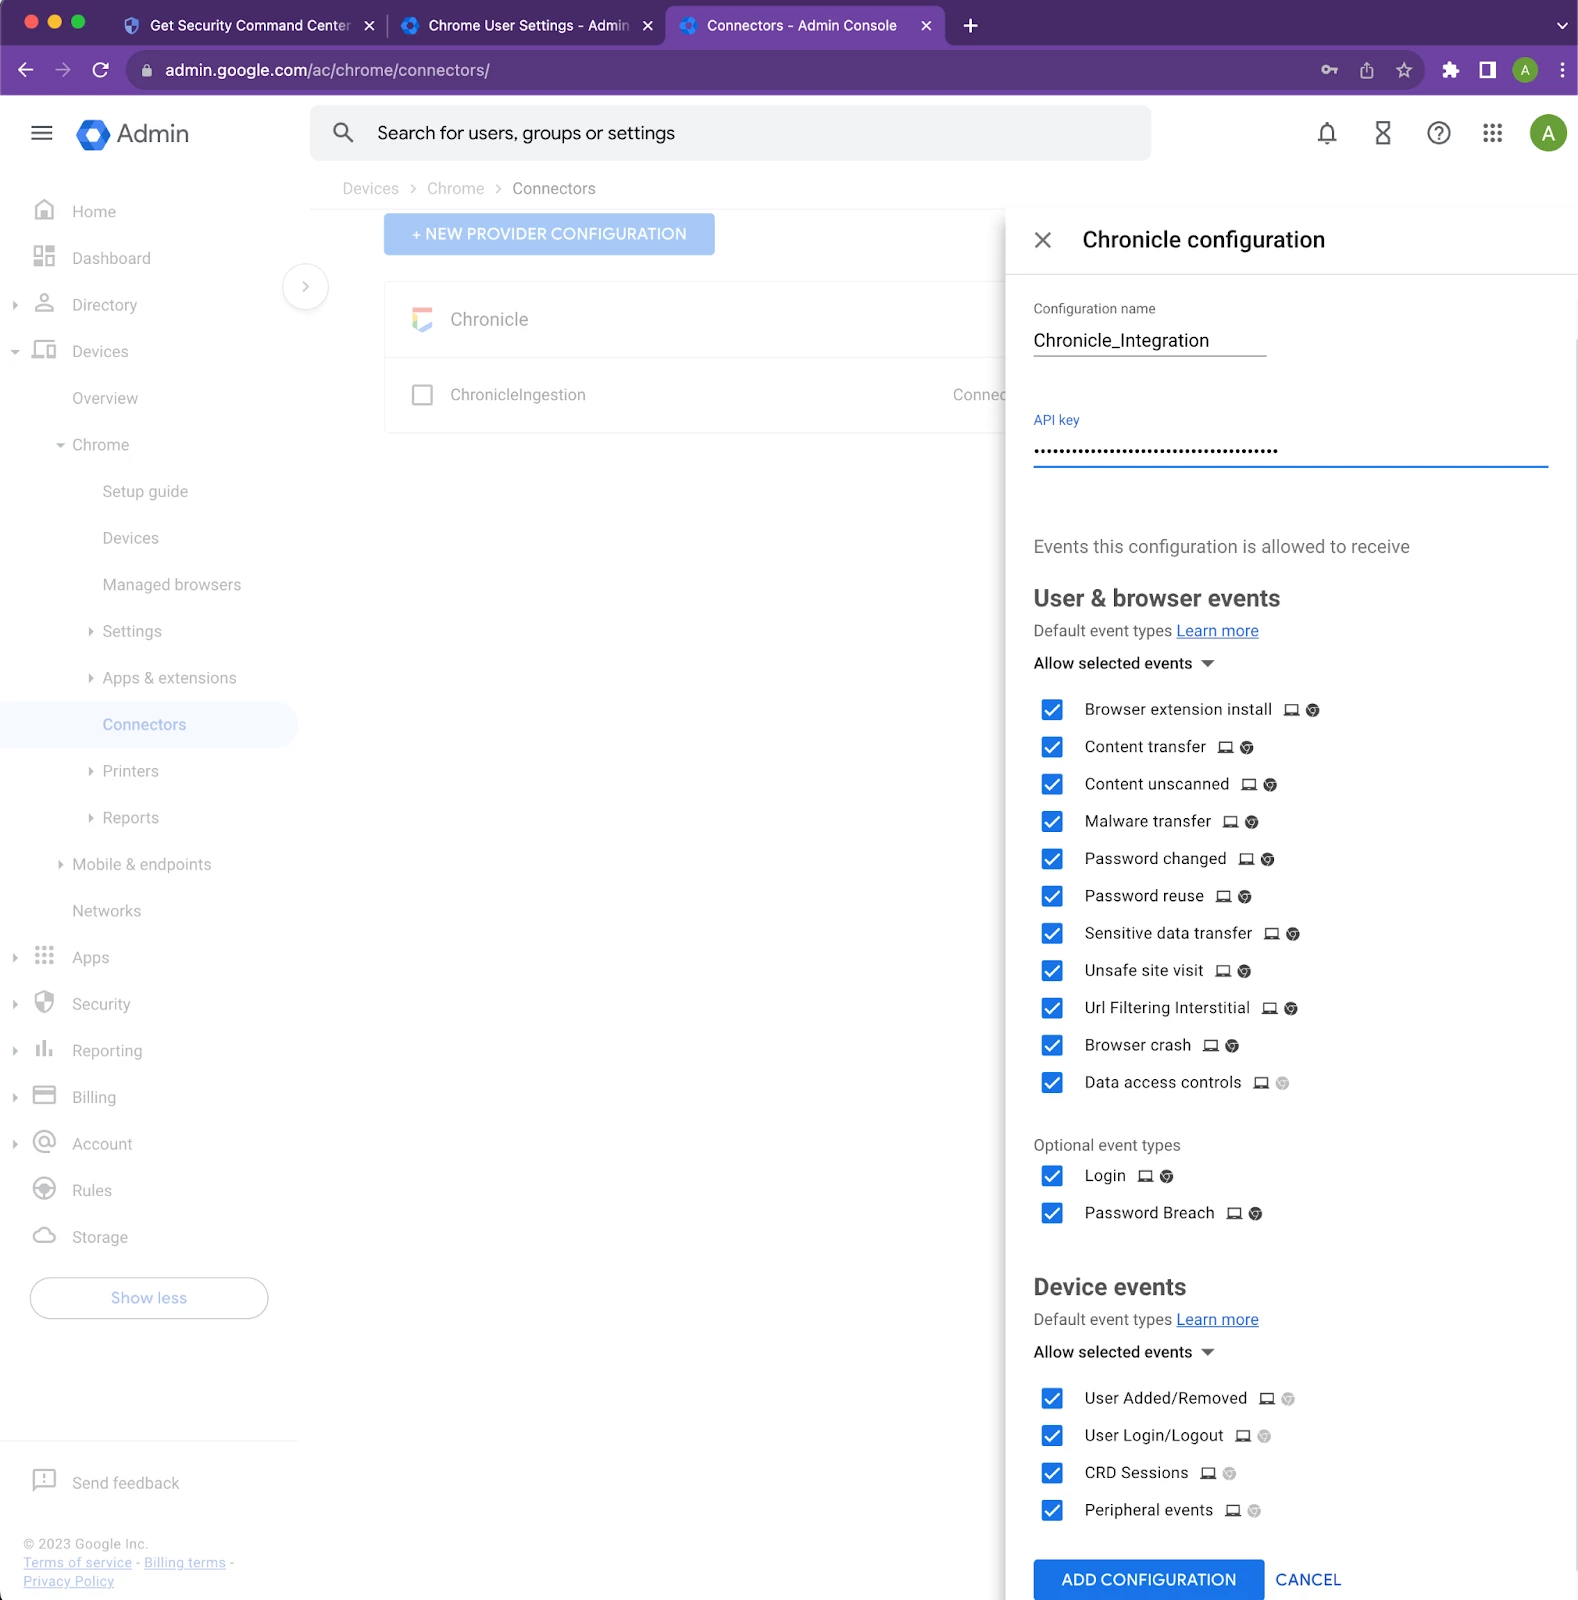Open Learn more link under Device events
This screenshot has width=1578, height=1600.
coord(1217,1320)
